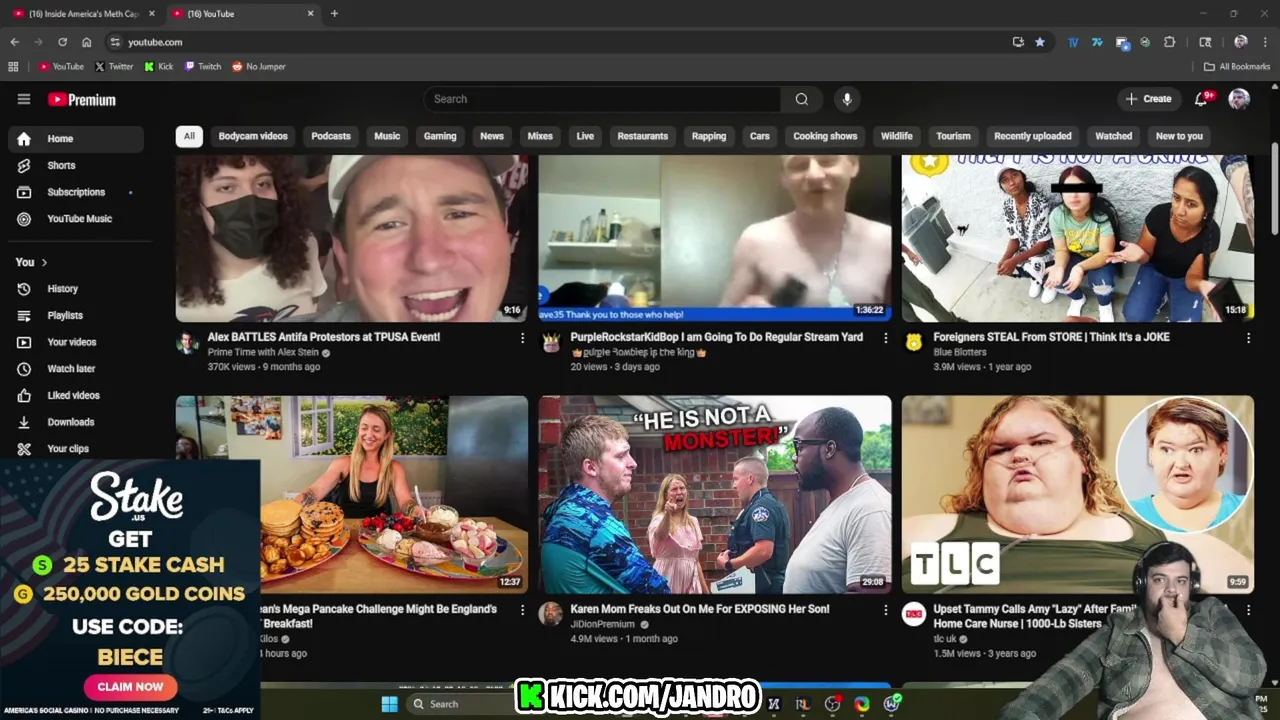Switch to Inside America's Meth Cap tab
The height and width of the screenshot is (720, 1280).
click(83, 13)
